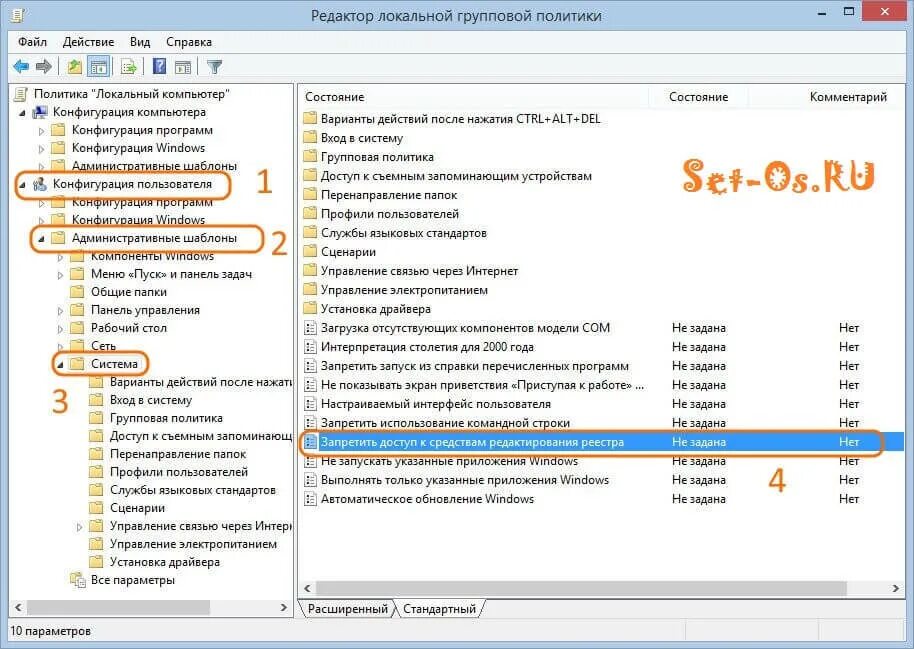Select Настраиваемый интерфейс пользователя policy
This screenshot has width=914, height=649.
pos(435,404)
